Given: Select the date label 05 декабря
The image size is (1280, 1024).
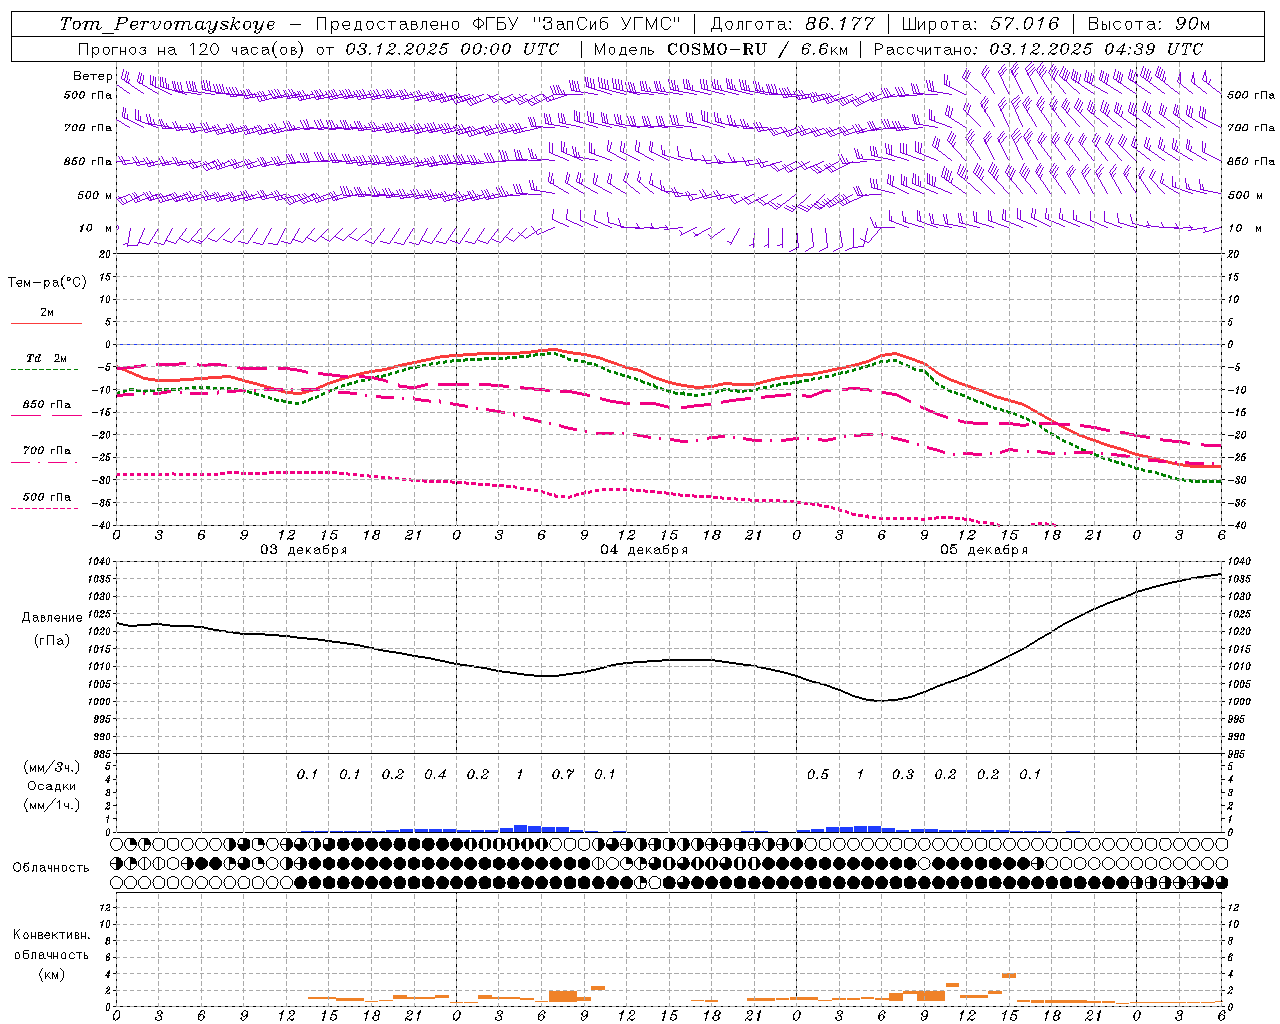Looking at the screenshot, I should click(984, 549).
